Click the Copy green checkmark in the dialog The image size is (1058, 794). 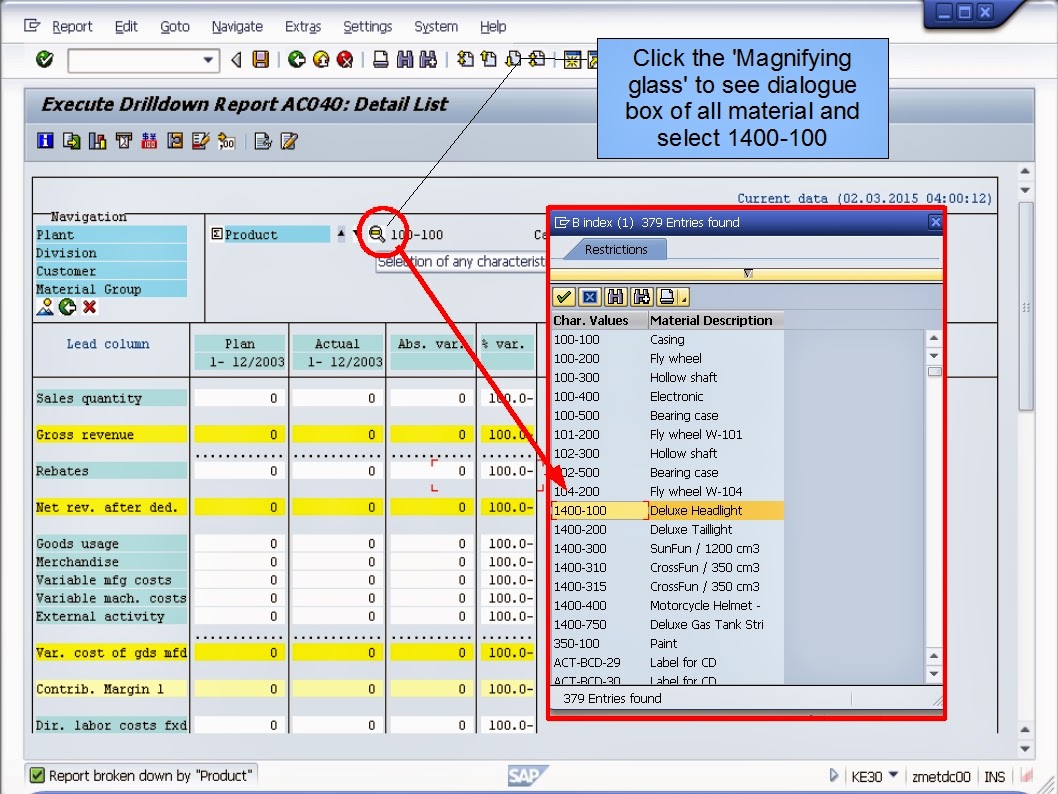coord(563,296)
